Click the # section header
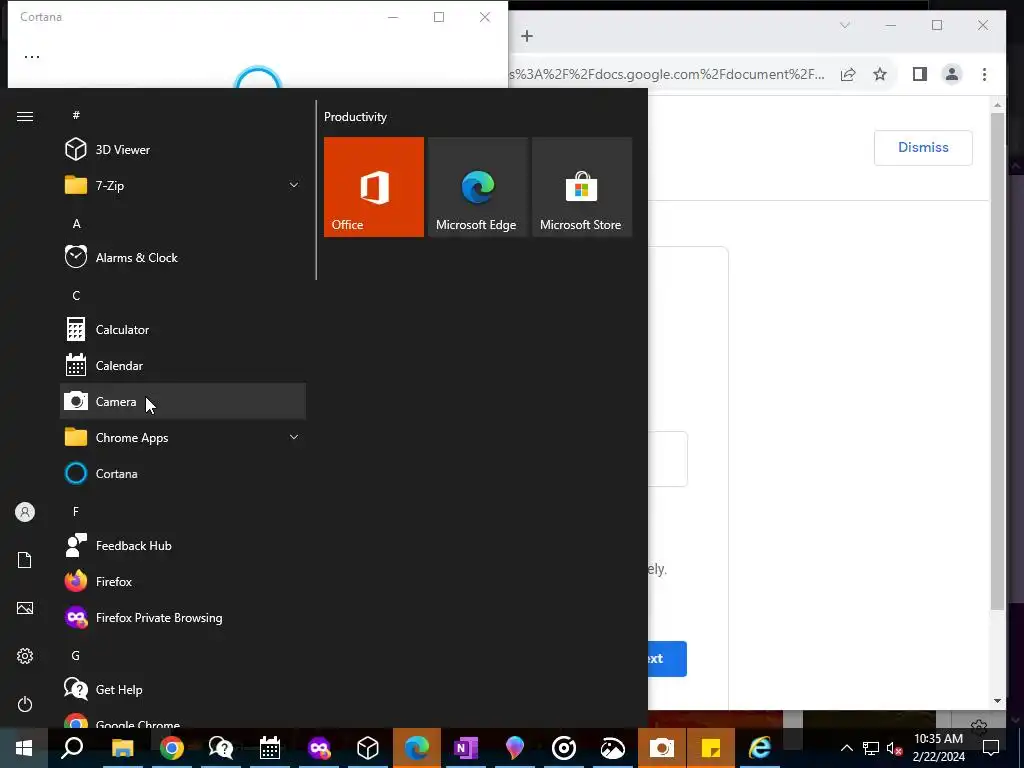1024x768 pixels. 76,115
